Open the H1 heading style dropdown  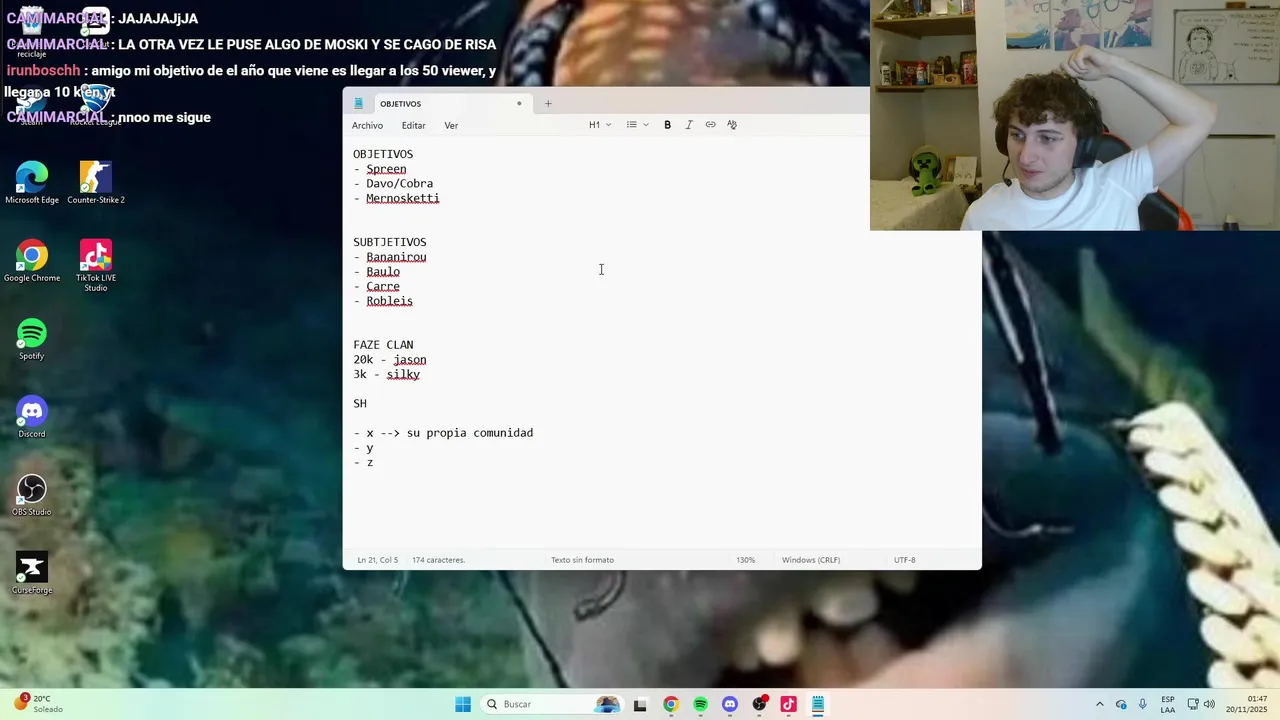coord(600,125)
